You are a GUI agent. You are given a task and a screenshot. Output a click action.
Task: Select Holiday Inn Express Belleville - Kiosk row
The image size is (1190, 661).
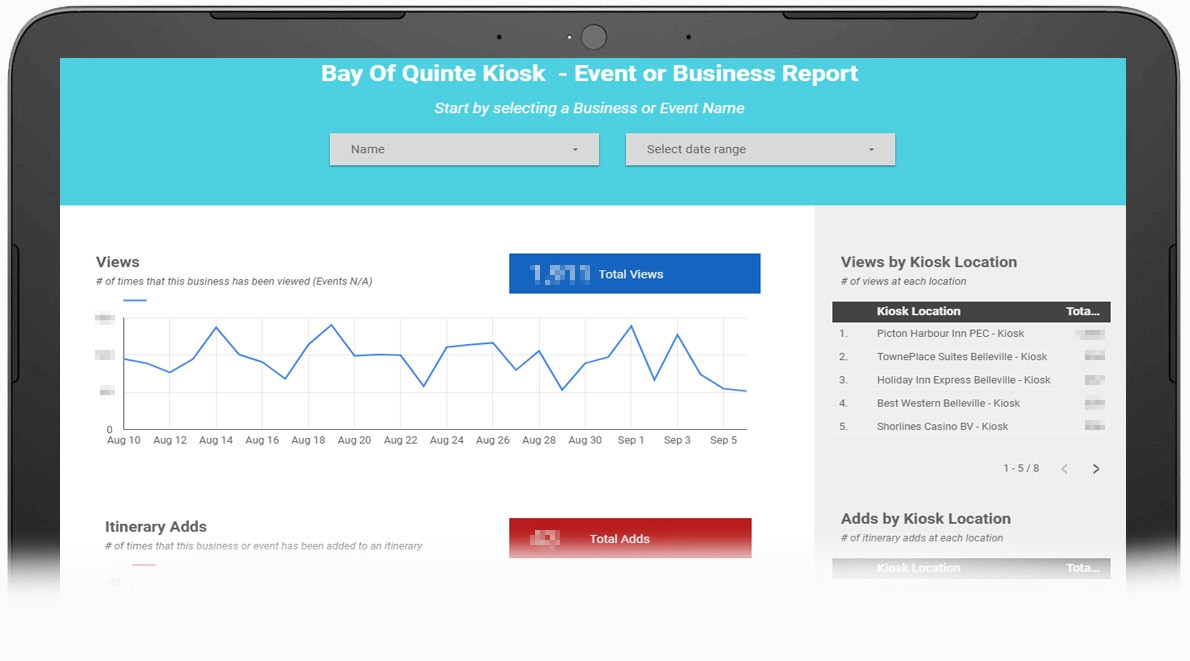point(971,380)
